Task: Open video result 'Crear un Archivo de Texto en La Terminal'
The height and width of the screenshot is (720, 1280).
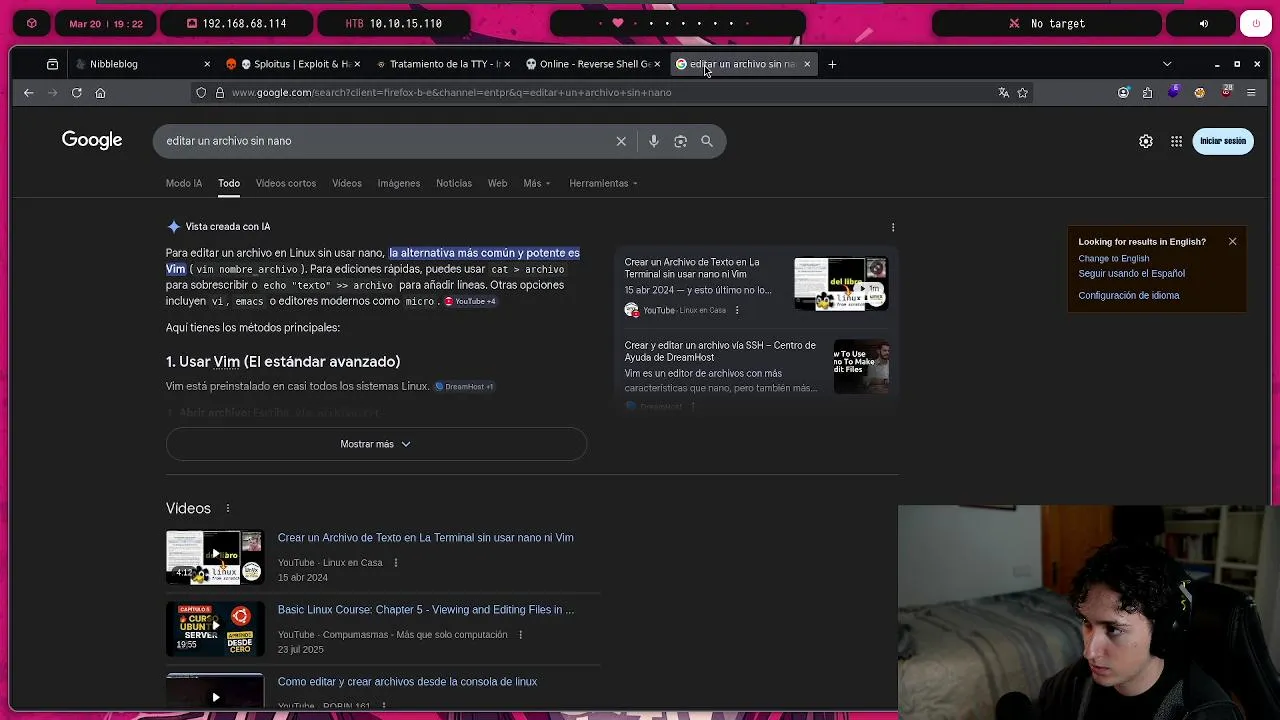Action: point(425,538)
